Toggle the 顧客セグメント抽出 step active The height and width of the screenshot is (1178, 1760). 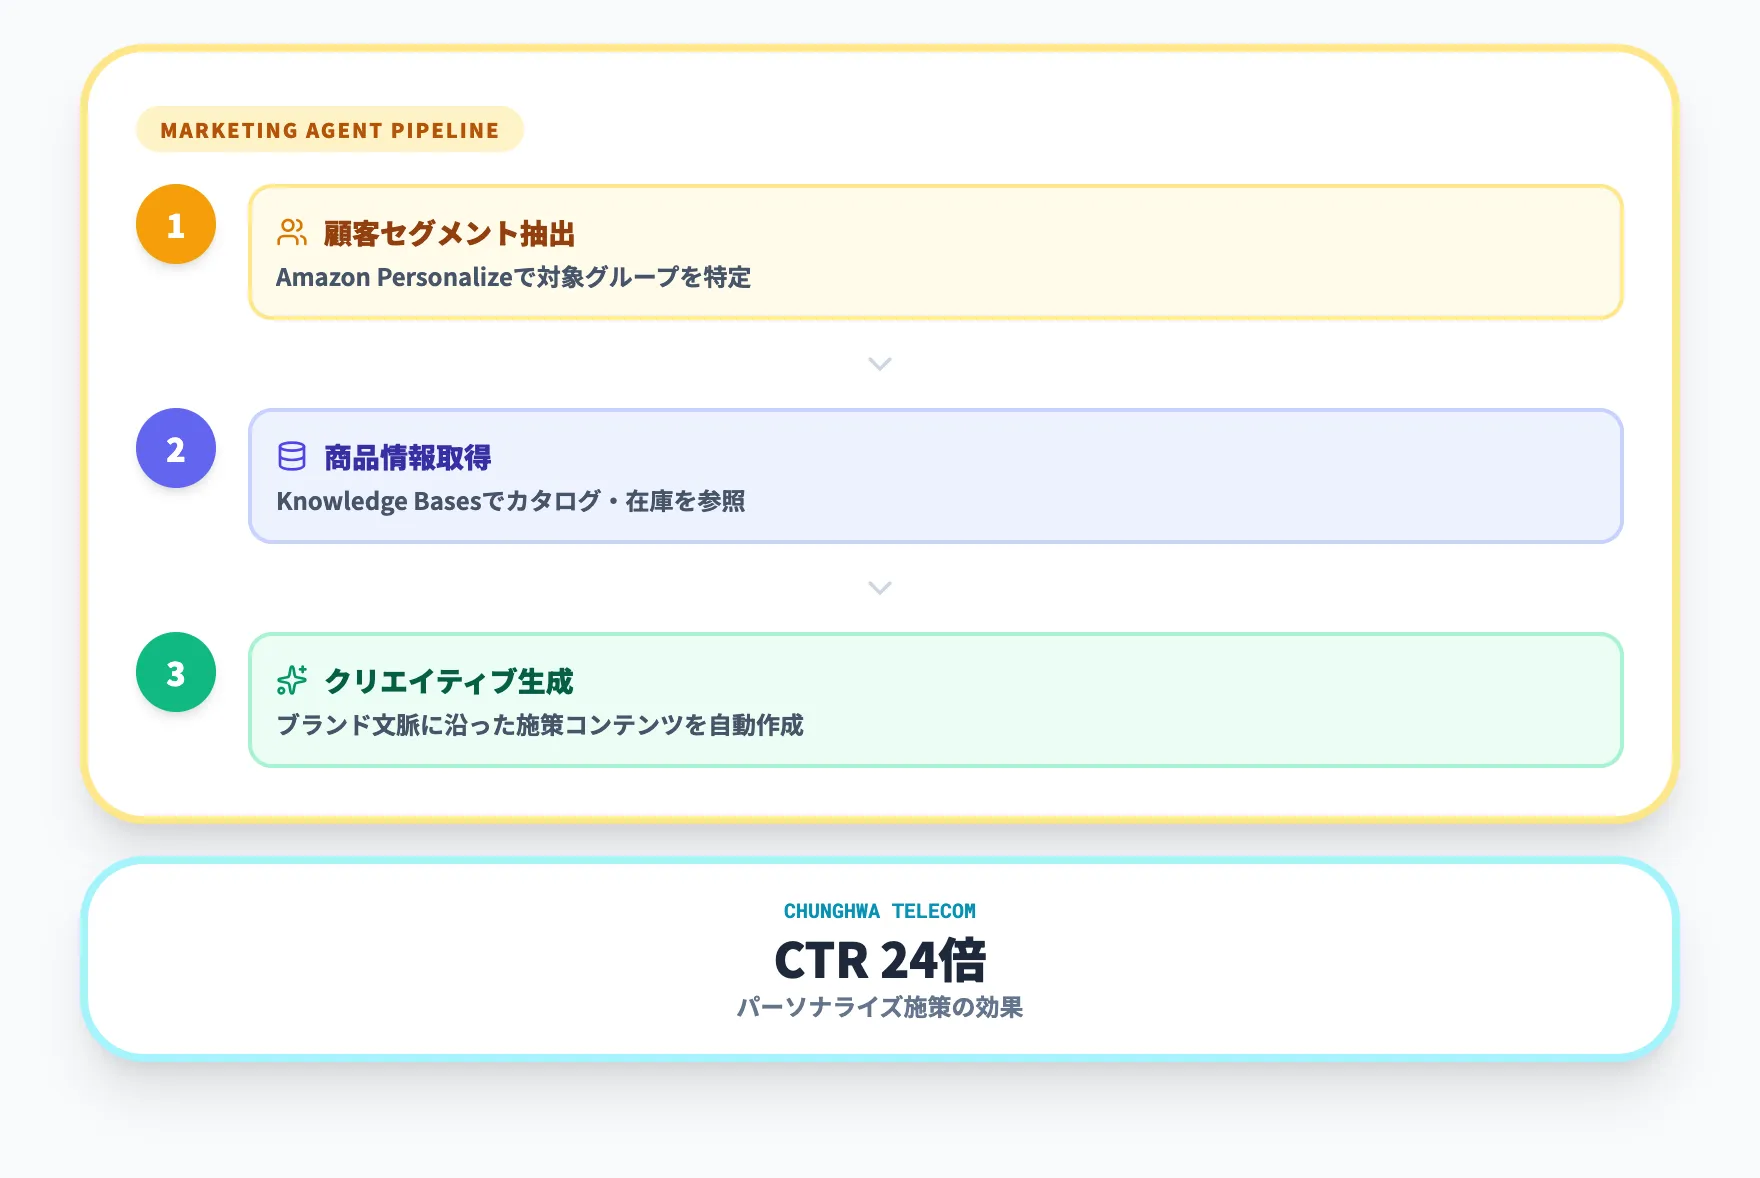point(937,252)
